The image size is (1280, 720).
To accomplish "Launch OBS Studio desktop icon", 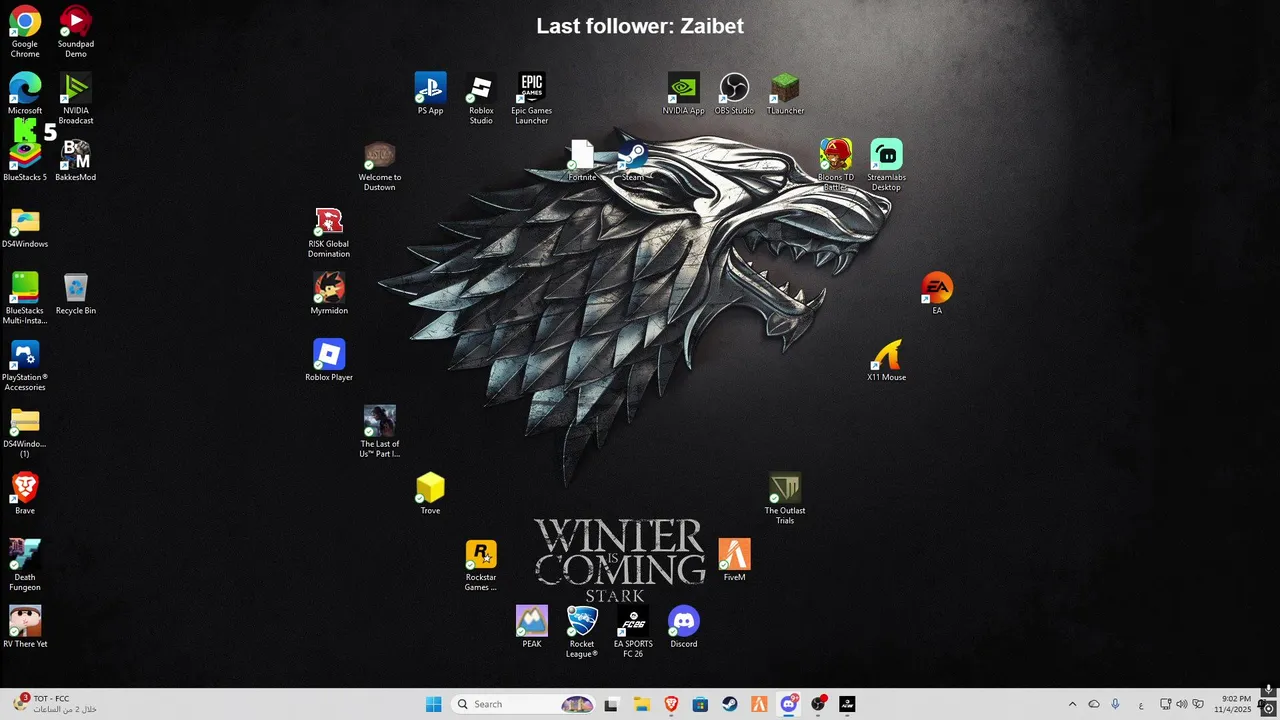I will point(734,94).
